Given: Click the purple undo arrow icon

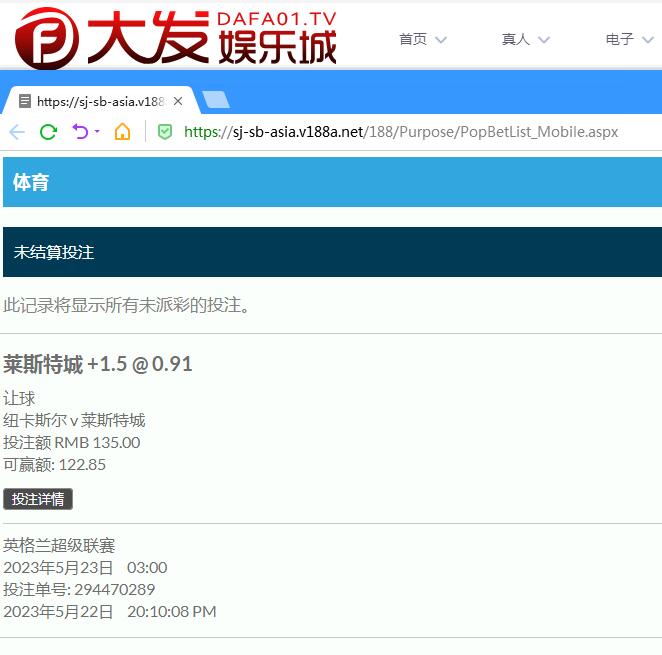Looking at the screenshot, I should pos(80,132).
